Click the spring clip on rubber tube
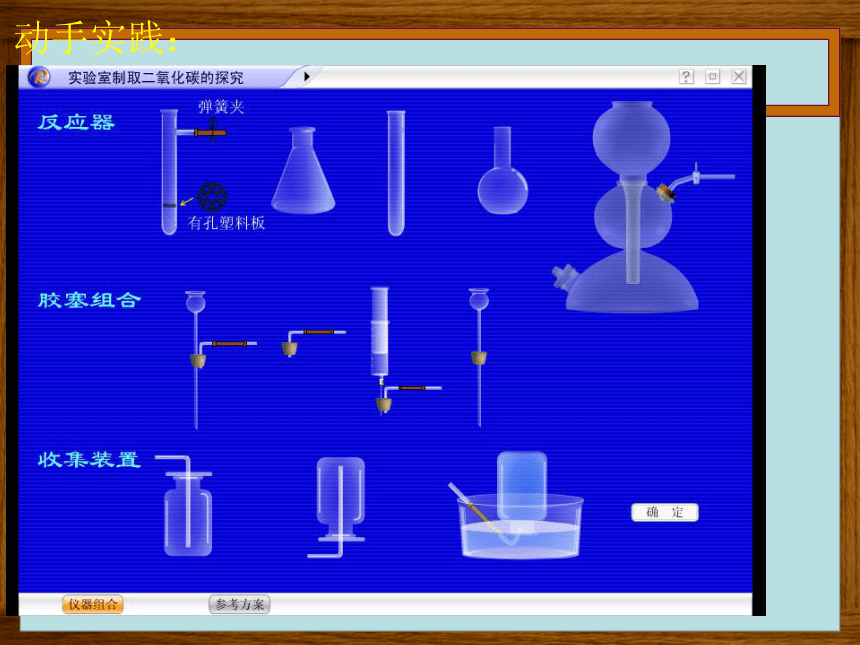 click(x=212, y=132)
